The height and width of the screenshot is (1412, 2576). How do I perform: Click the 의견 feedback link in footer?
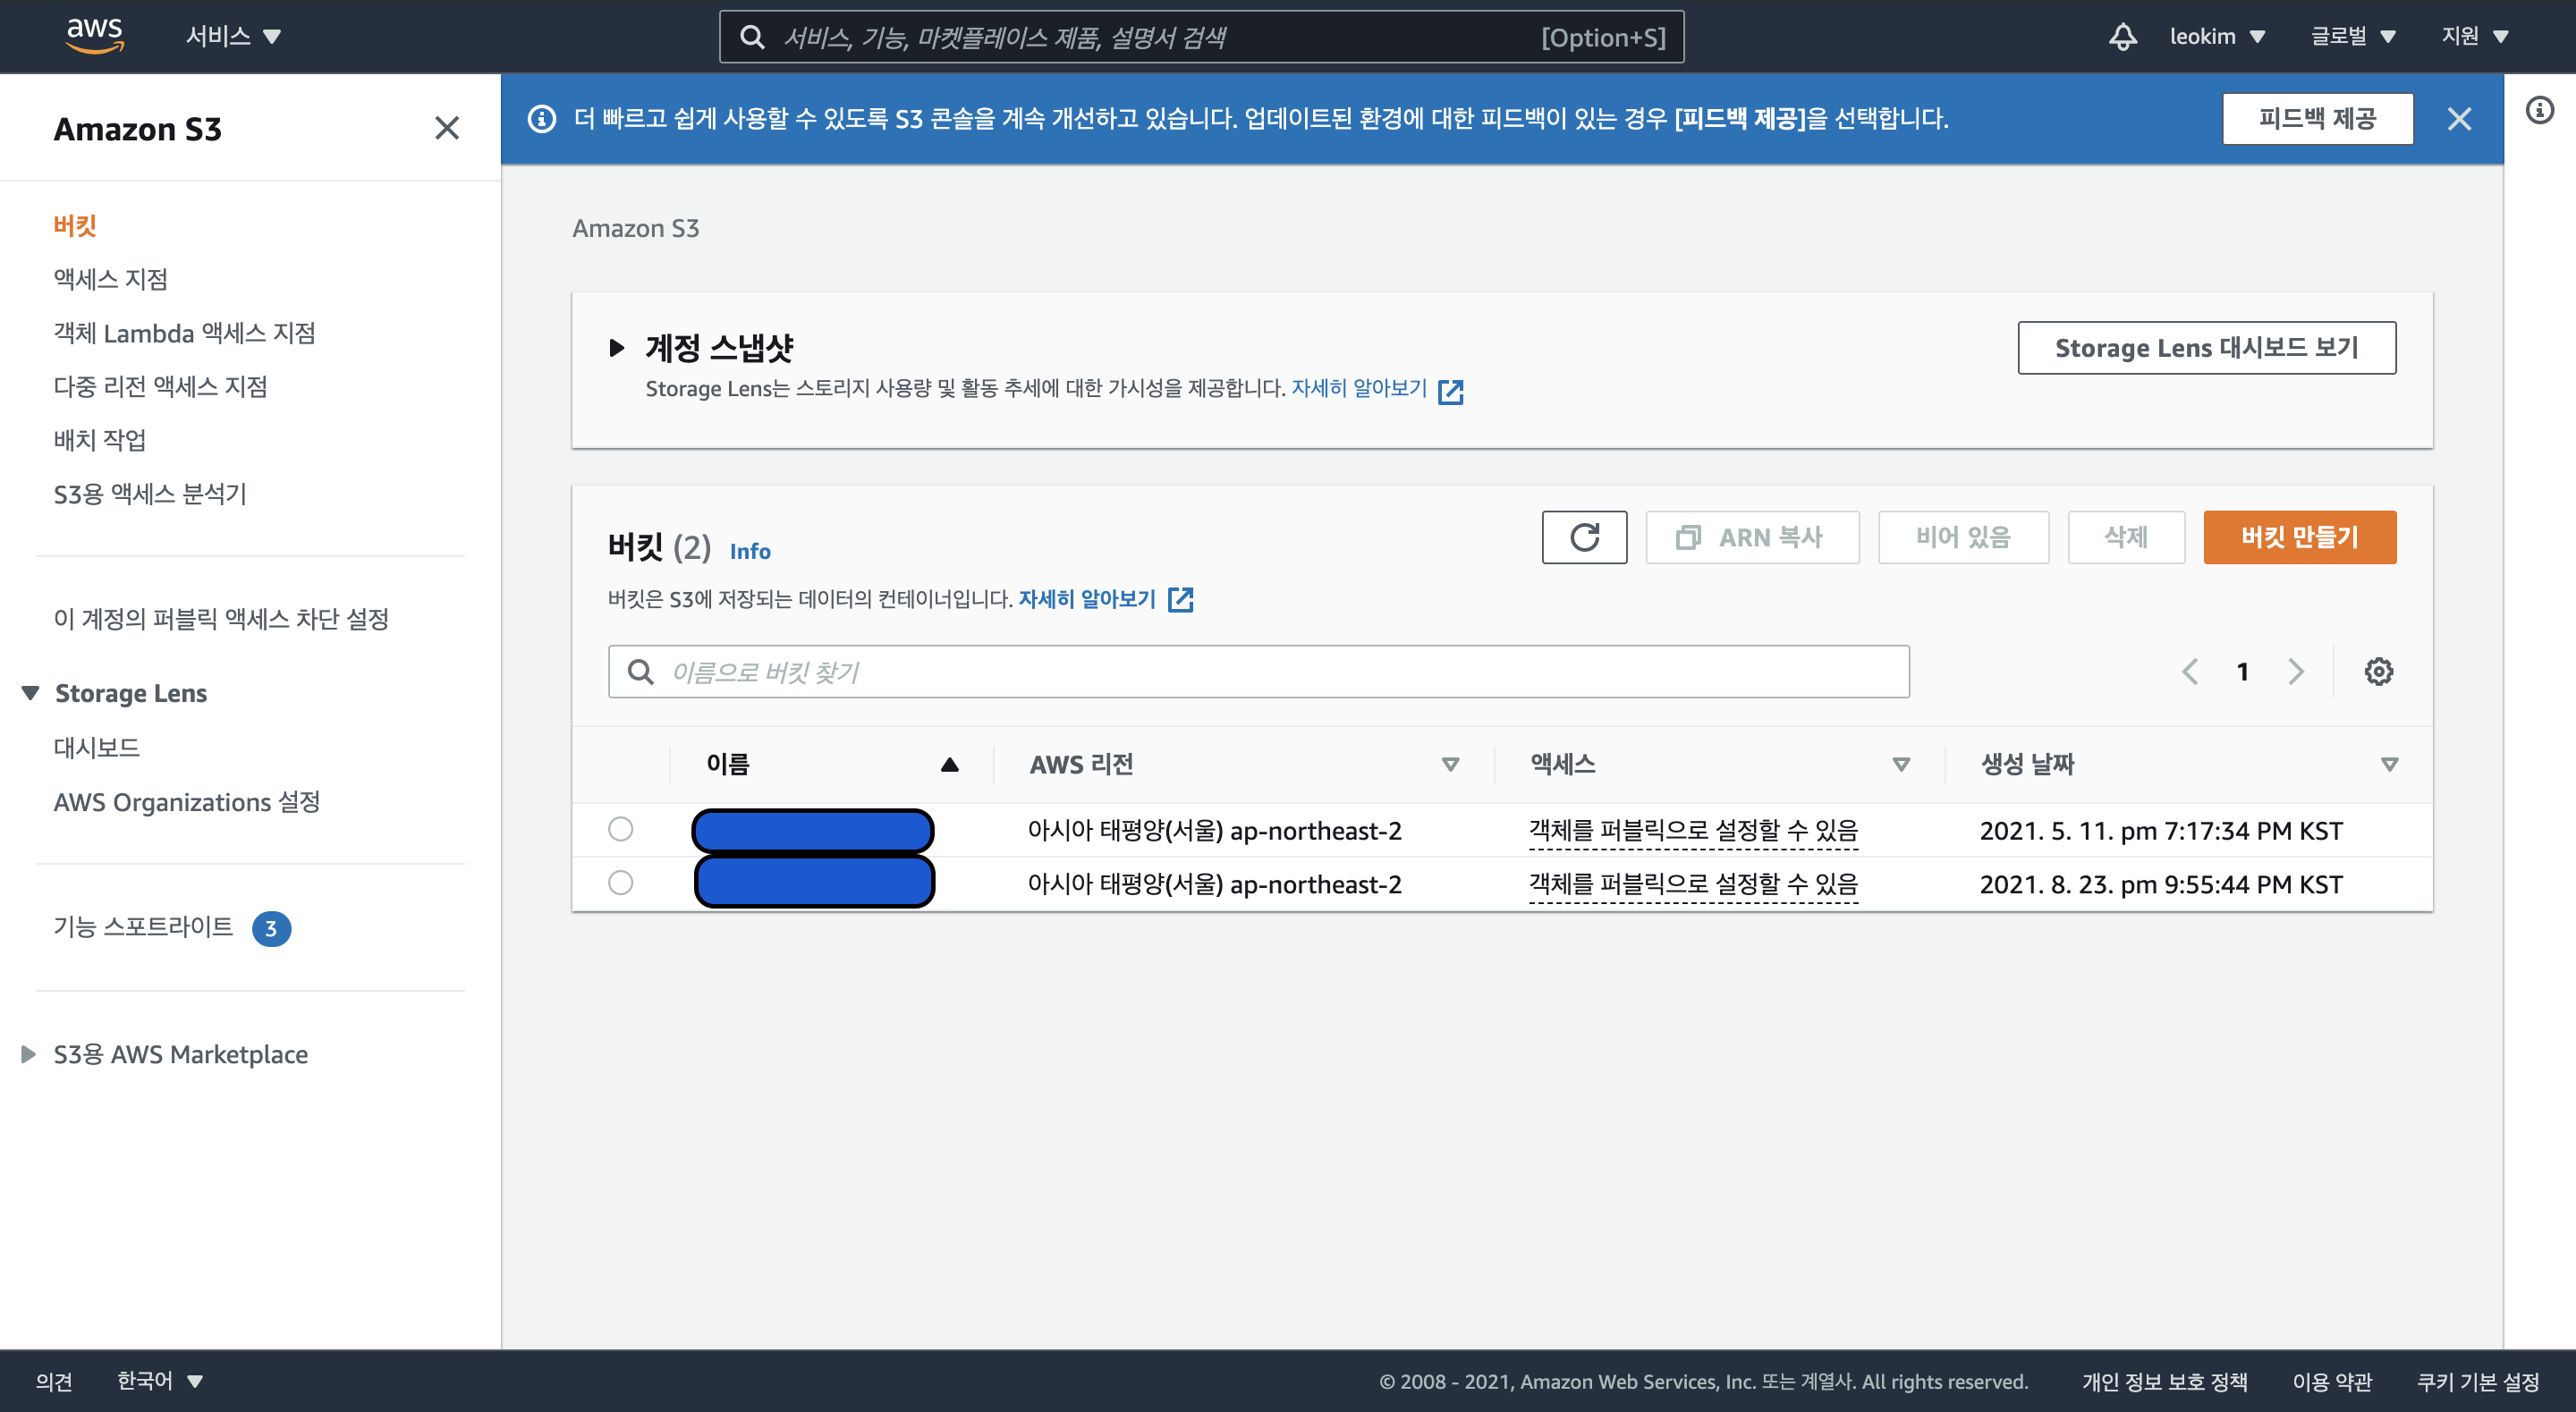(54, 1381)
